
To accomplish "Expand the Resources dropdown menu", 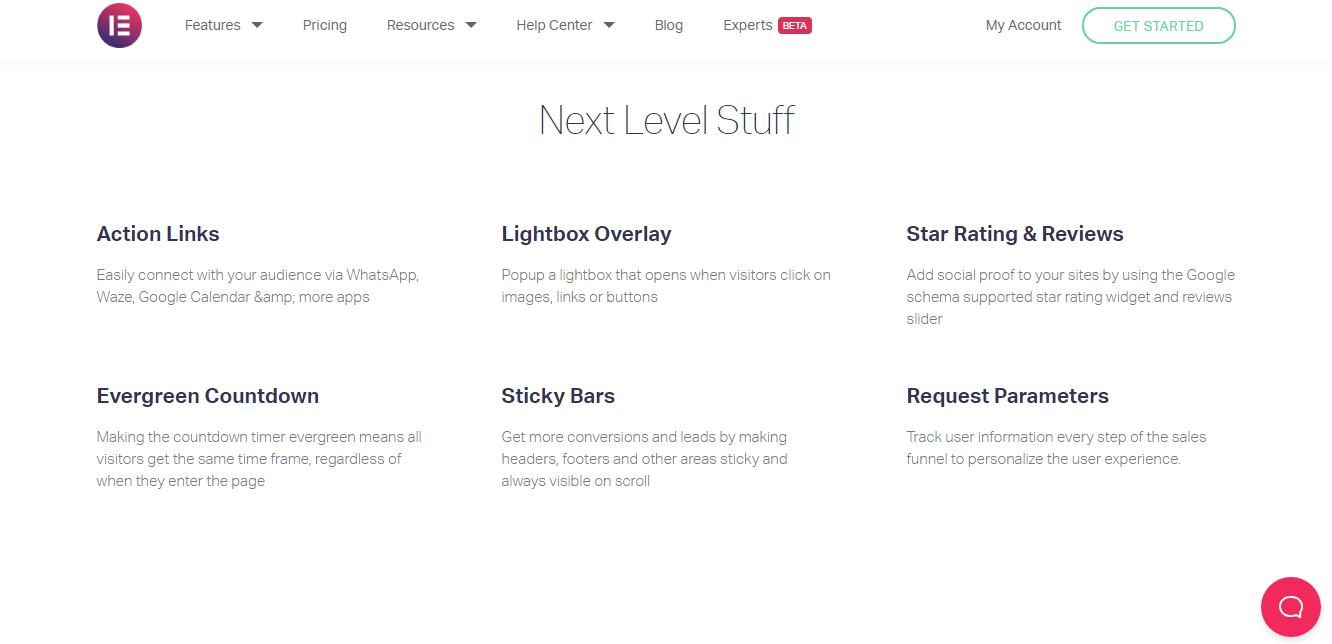I will 431,25.
